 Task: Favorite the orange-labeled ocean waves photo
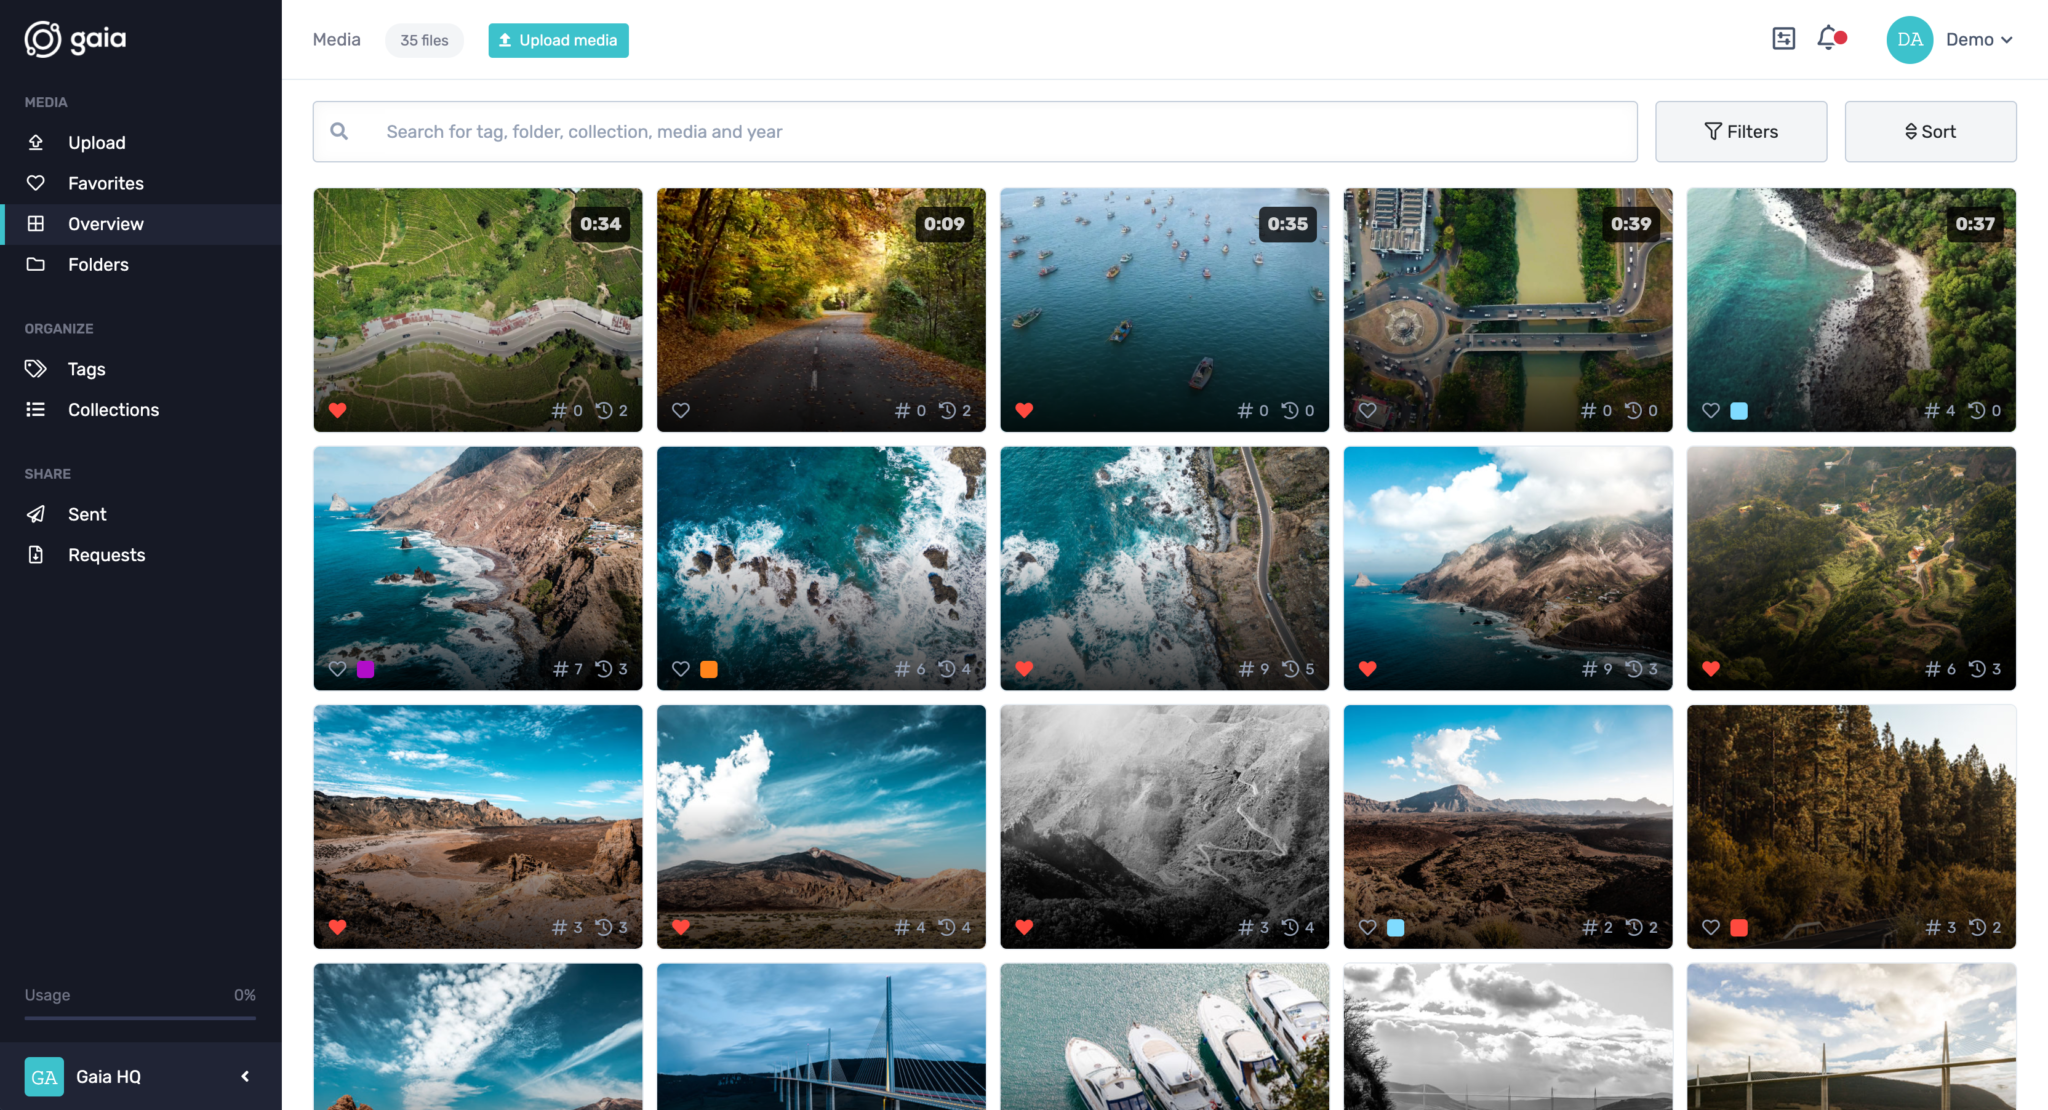click(681, 668)
